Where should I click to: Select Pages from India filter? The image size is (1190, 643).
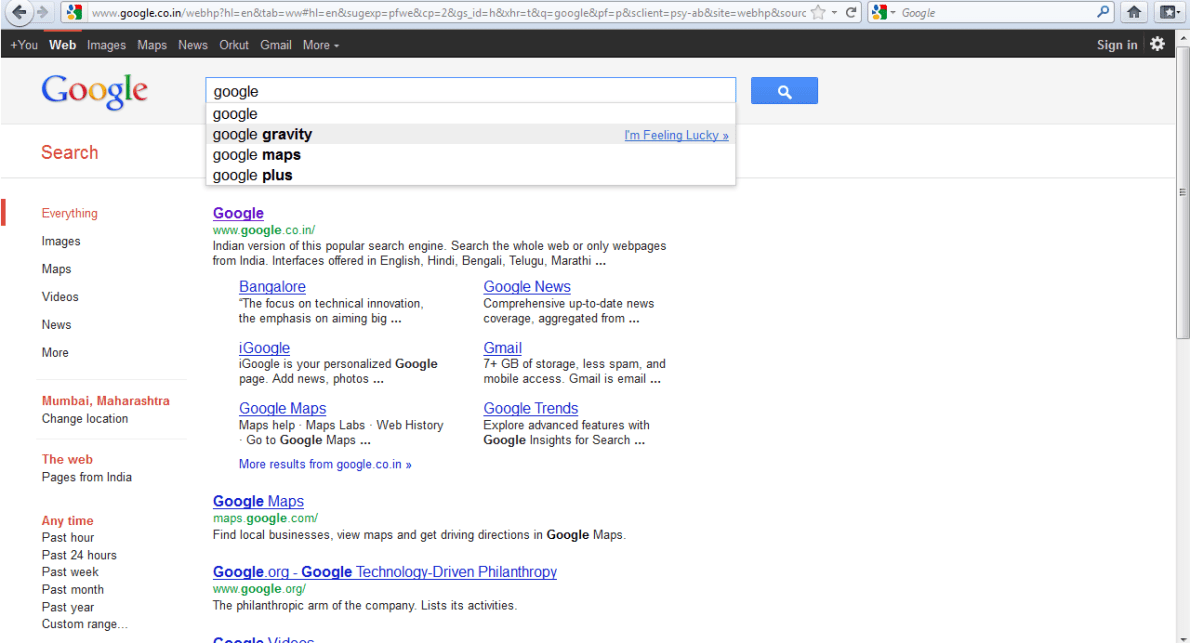86,477
